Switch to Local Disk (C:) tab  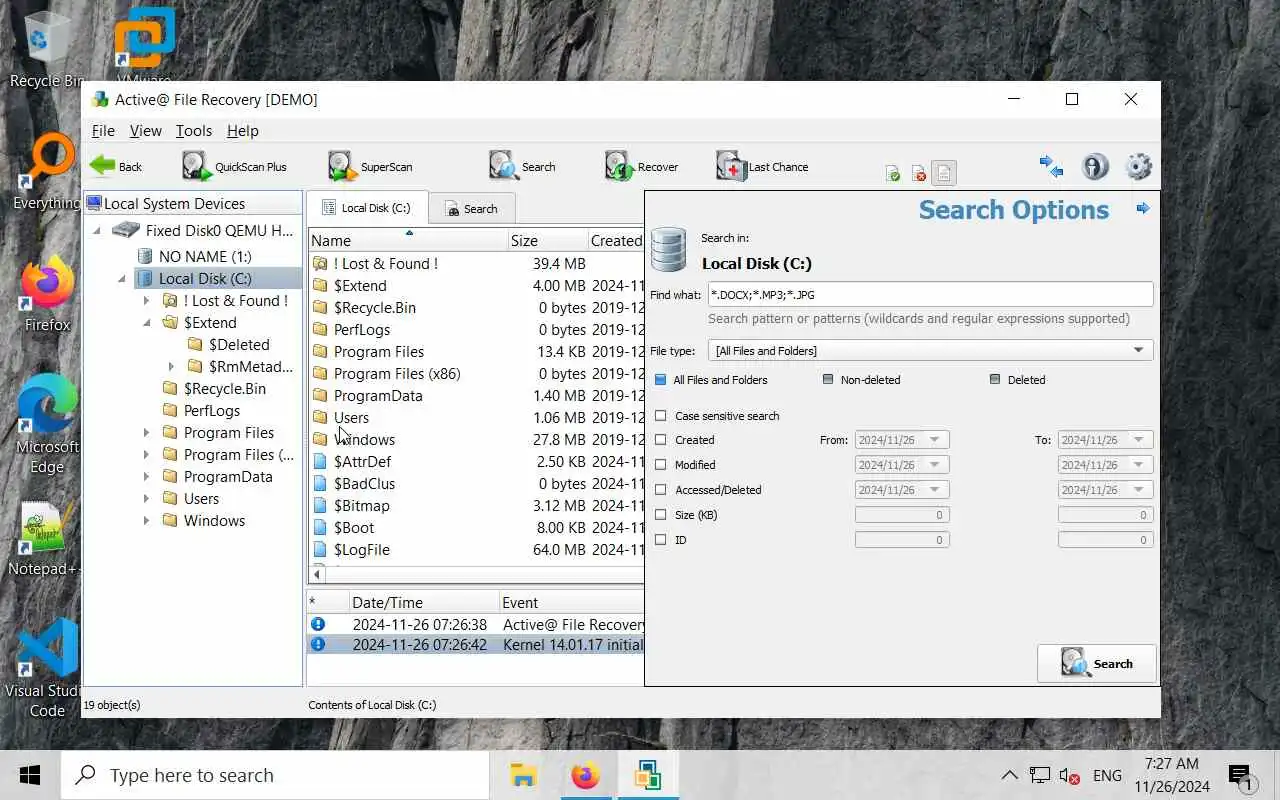point(366,208)
